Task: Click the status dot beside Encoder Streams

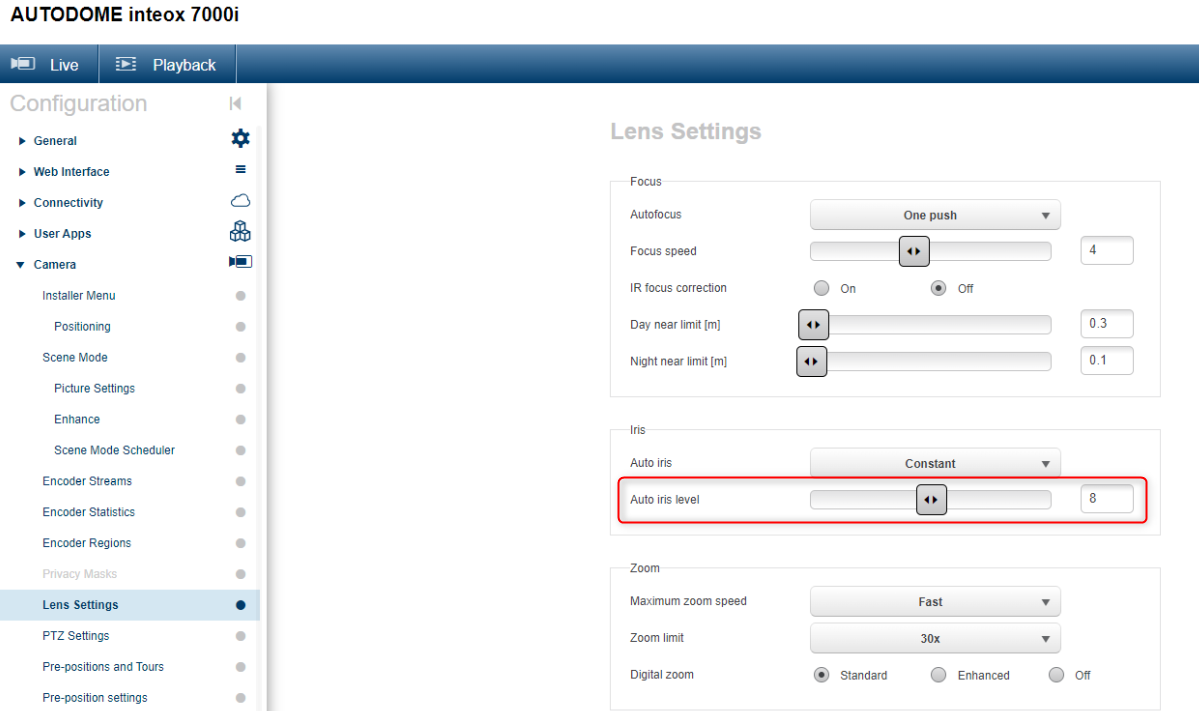Action: [240, 482]
